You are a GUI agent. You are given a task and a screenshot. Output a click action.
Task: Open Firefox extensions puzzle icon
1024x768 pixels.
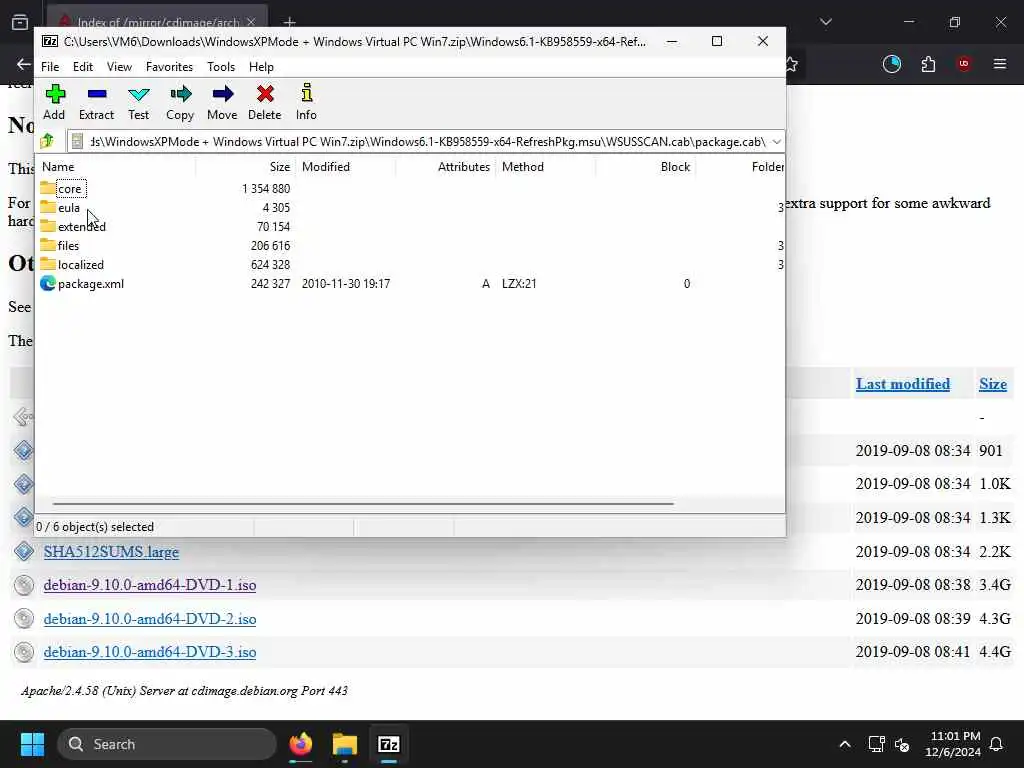pos(928,64)
